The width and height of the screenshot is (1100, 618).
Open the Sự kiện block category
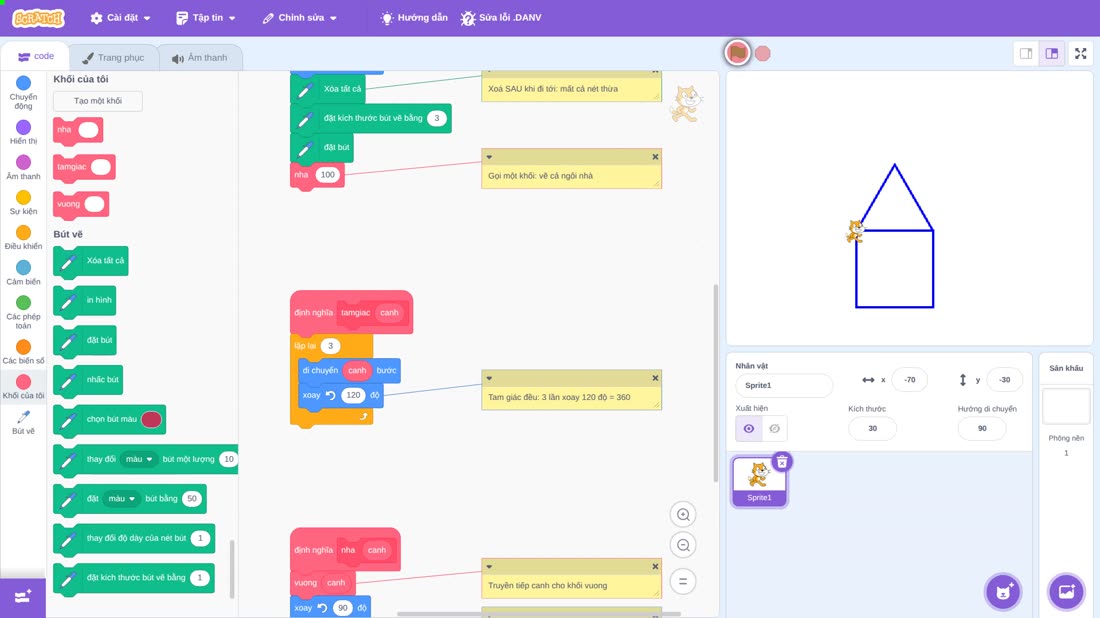click(23, 202)
